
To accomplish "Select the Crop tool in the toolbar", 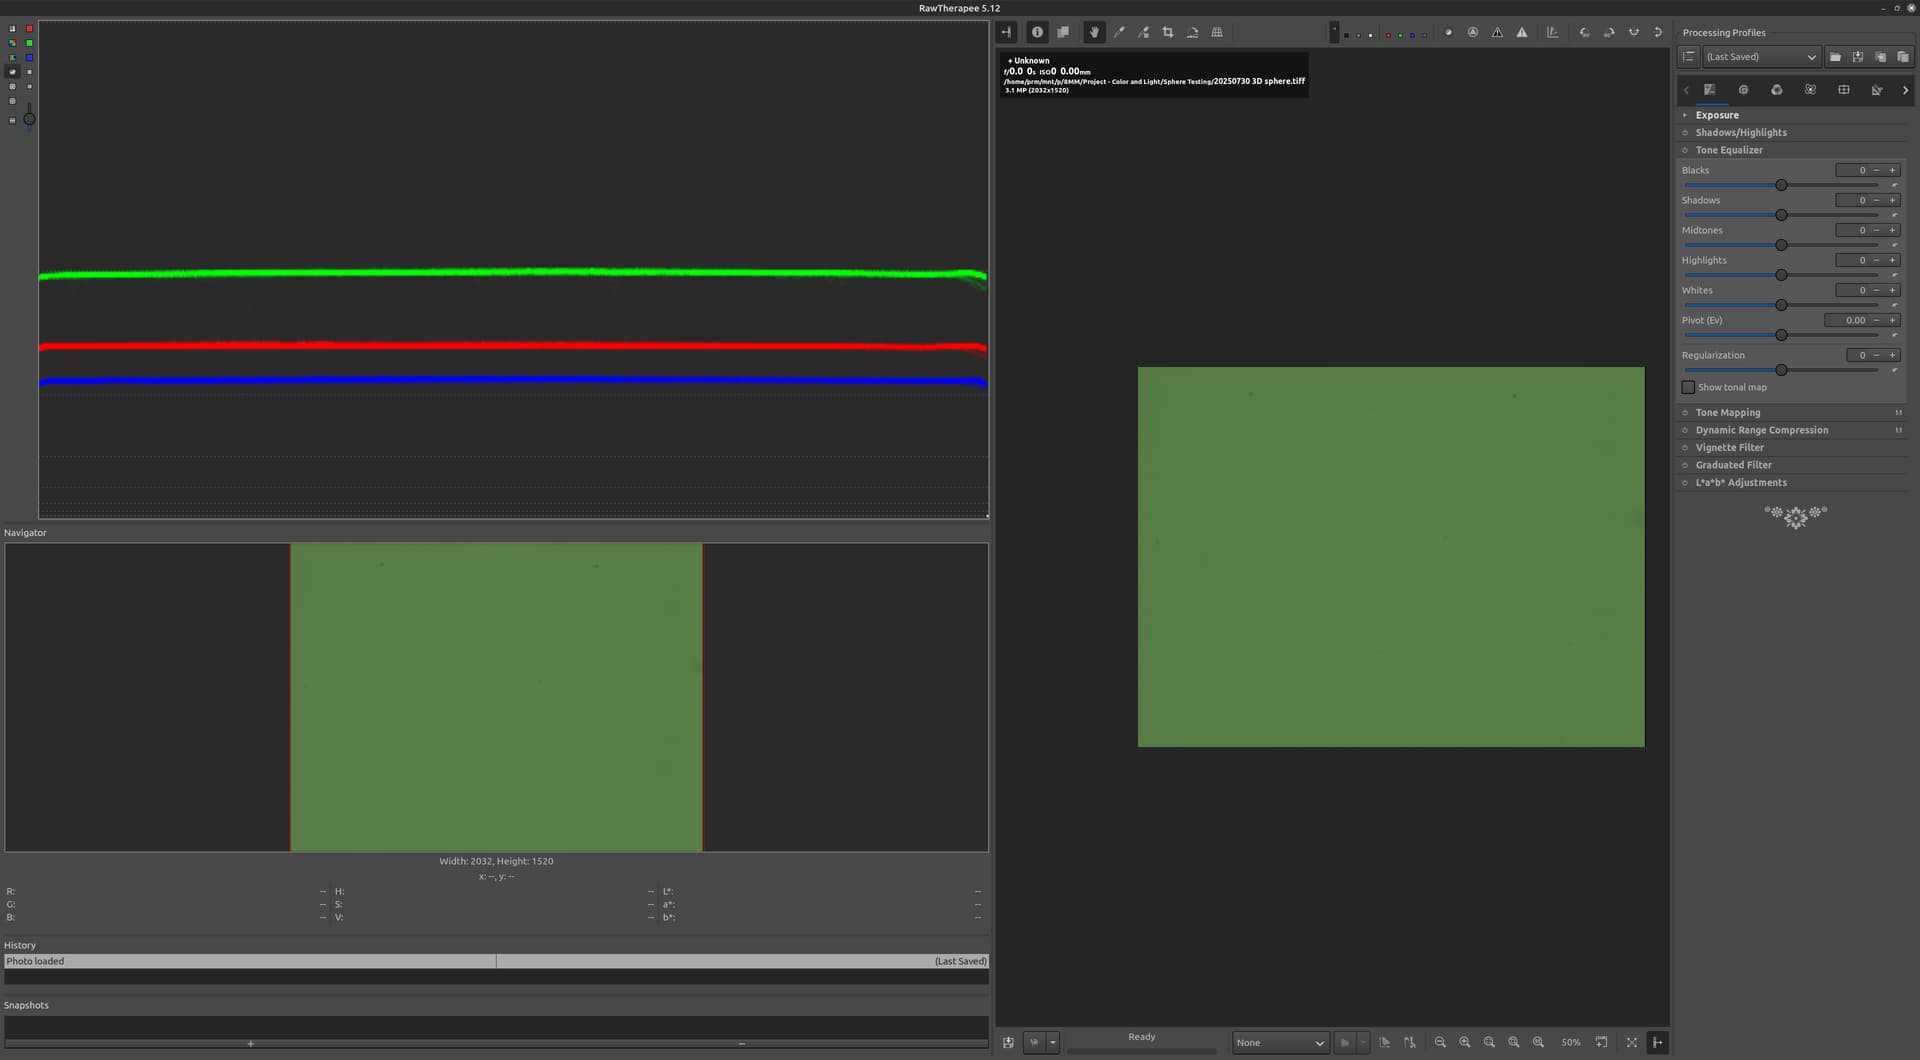I will [x=1168, y=33].
